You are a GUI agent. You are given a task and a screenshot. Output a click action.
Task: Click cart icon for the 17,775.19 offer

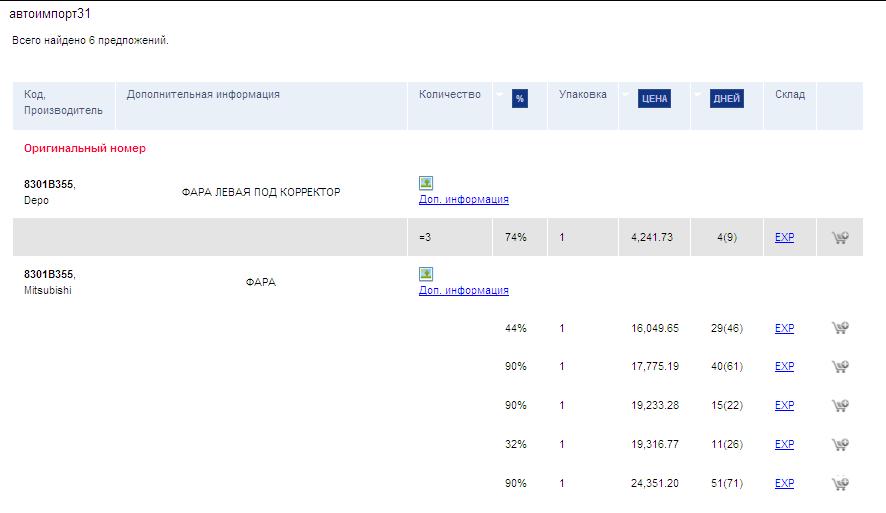[839, 367]
